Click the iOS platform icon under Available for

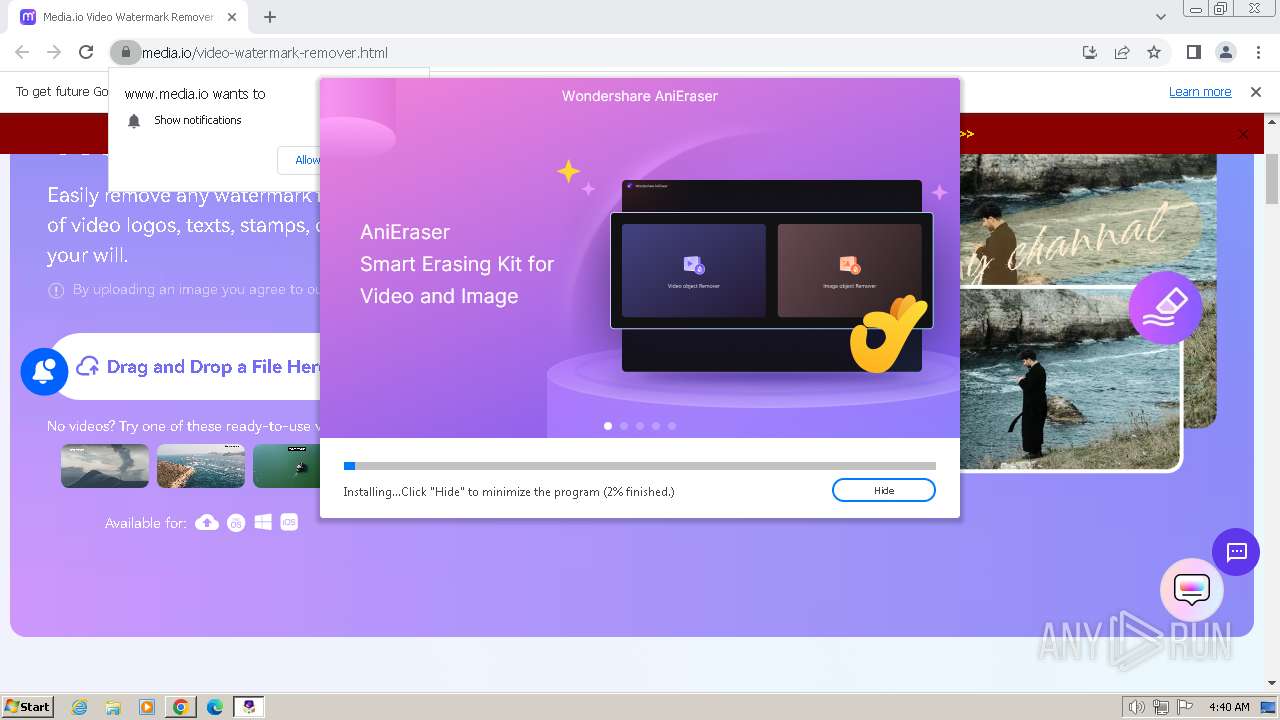289,522
